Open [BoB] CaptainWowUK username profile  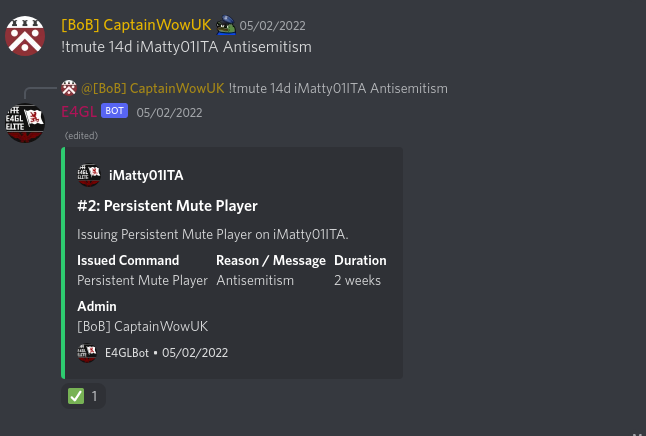pyautogui.click(x=136, y=25)
